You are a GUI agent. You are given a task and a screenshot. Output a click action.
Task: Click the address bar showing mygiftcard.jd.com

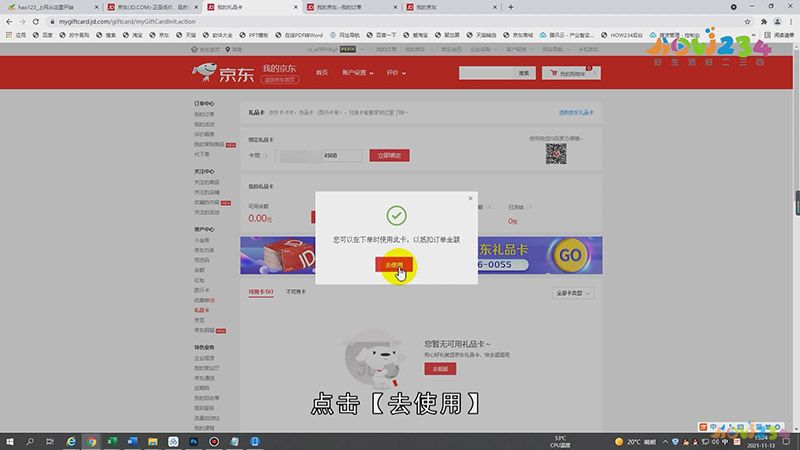click(393, 21)
